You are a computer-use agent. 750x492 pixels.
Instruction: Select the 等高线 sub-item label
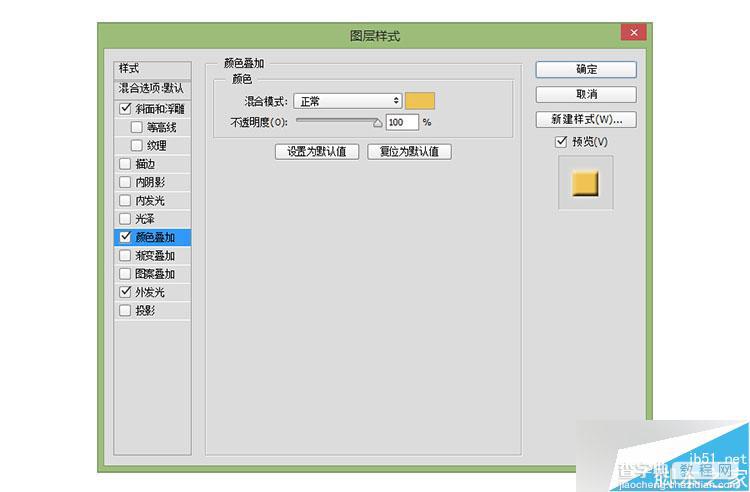(x=162, y=127)
